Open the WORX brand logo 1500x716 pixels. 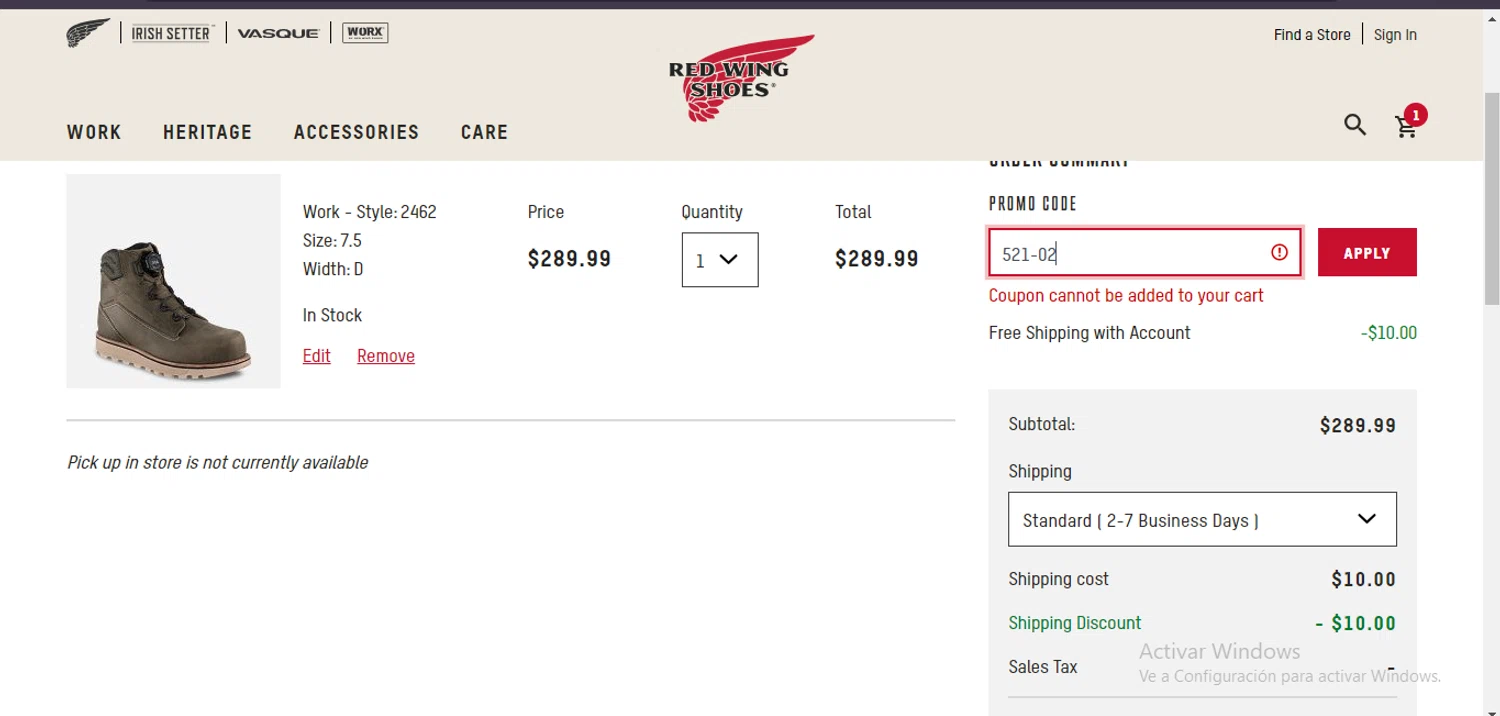[x=365, y=33]
